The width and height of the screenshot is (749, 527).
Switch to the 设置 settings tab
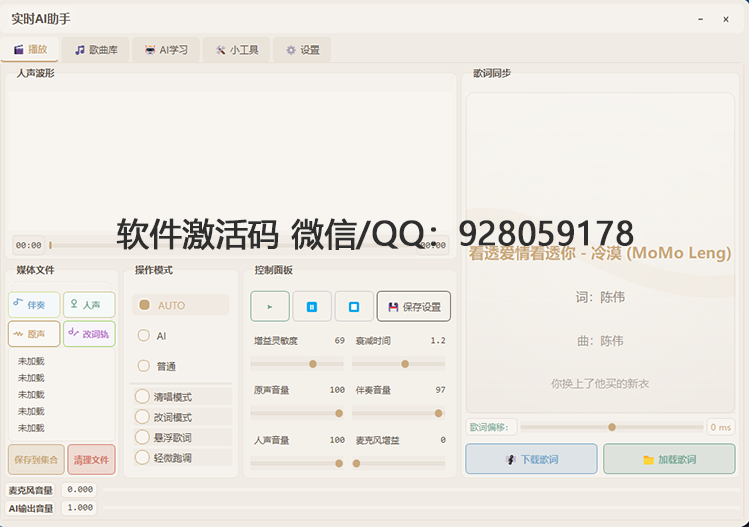pyautogui.click(x=302, y=49)
